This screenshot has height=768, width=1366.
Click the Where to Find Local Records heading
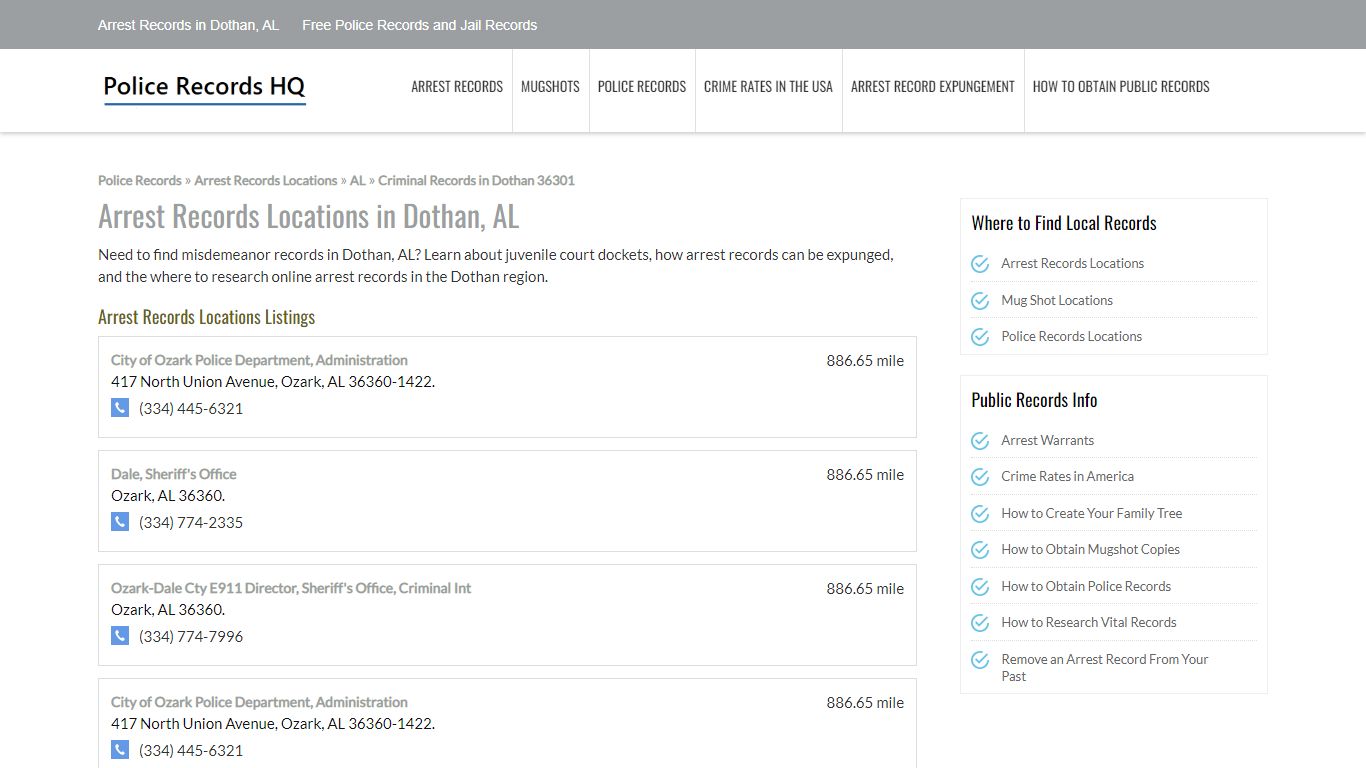[1064, 223]
